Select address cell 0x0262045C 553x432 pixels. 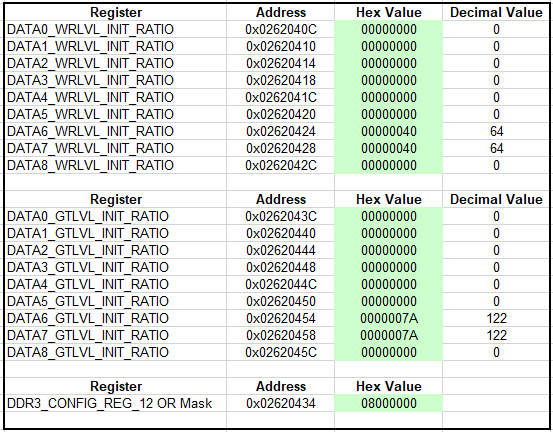point(281,352)
